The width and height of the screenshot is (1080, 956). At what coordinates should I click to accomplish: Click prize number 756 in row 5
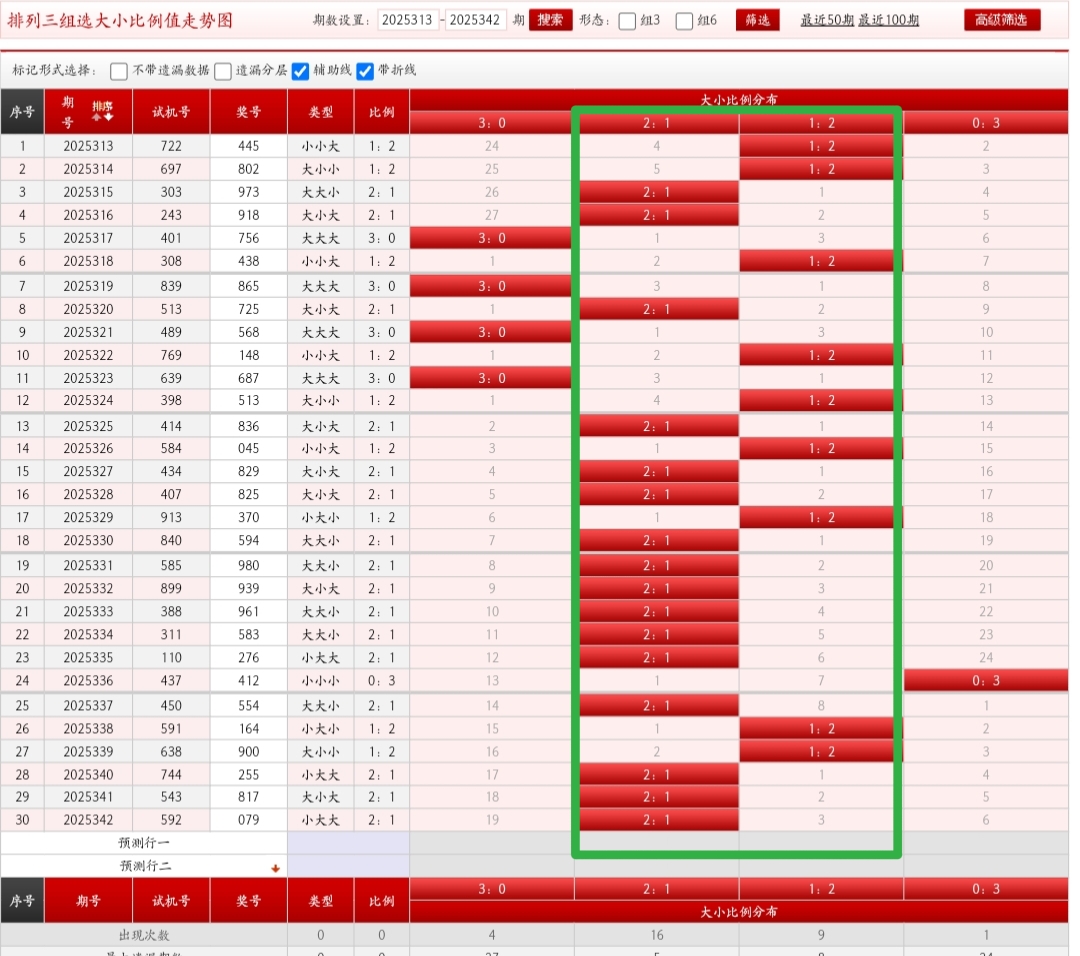(x=248, y=238)
